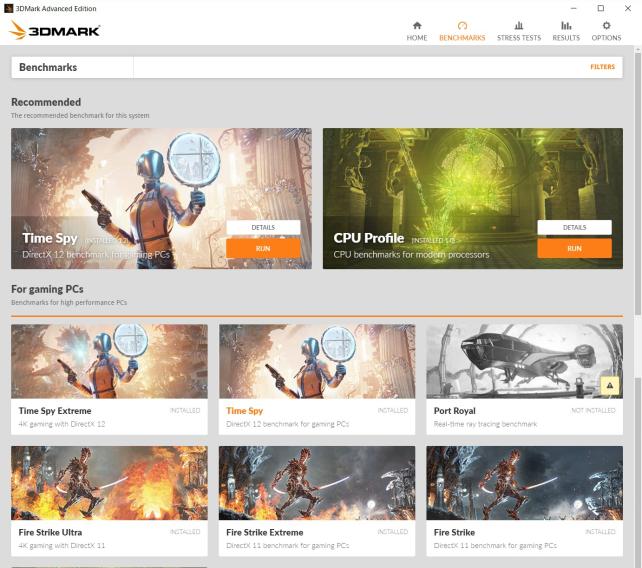Image resolution: width=642 pixels, height=568 pixels.
Task: Click the Fire Strike Ultra title text
Action: click(50, 532)
